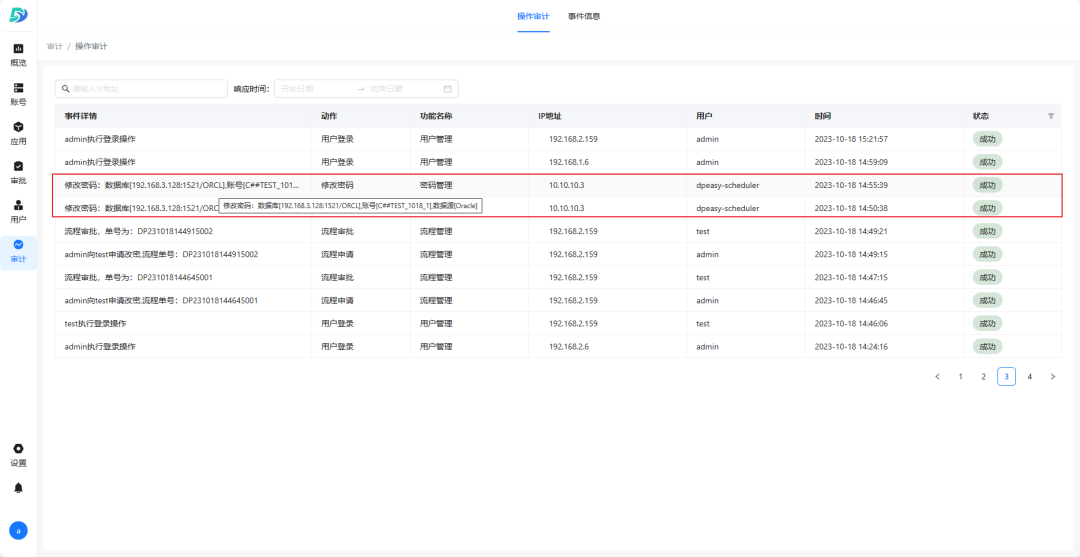Click test执行登录操作 event
Viewport: 1080px width, 557px height.
pyautogui.click(x=95, y=324)
